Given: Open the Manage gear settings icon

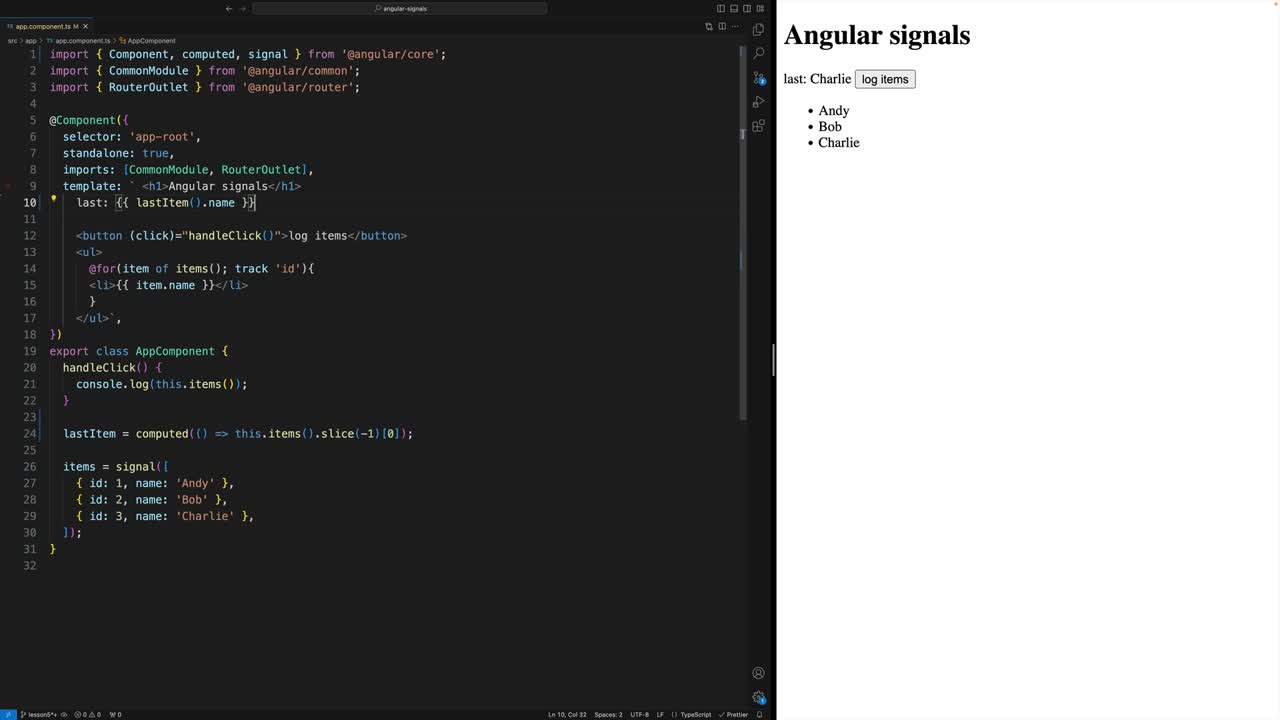Looking at the screenshot, I should [758, 697].
